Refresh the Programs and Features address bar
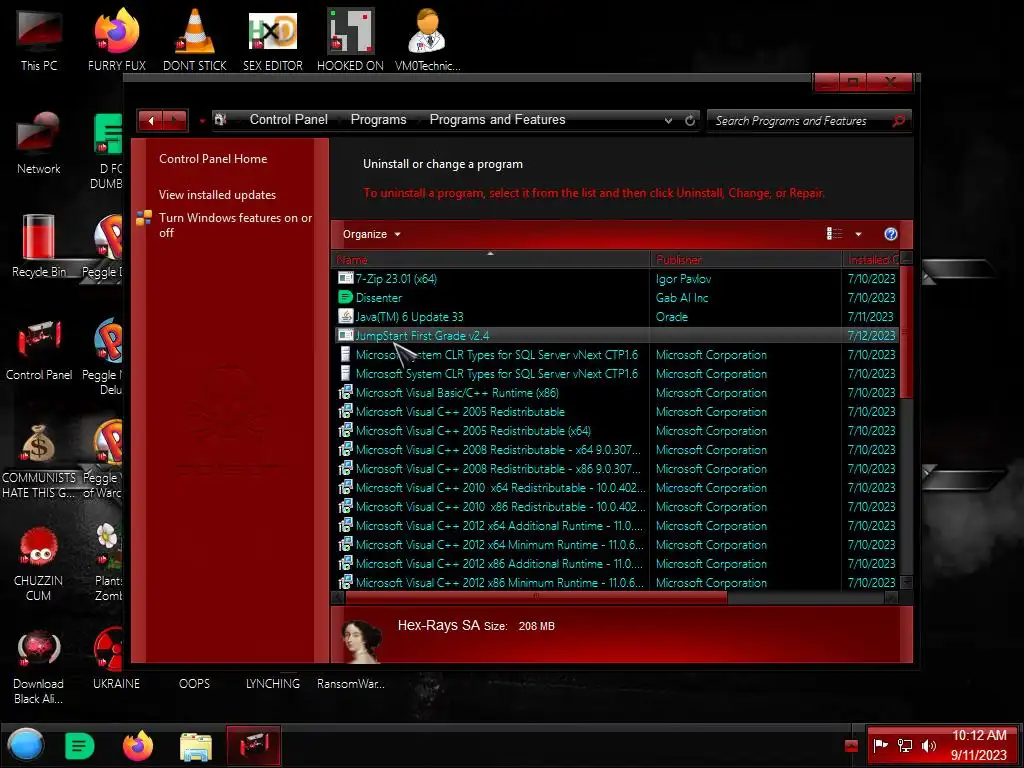The width and height of the screenshot is (1024, 768). point(690,120)
